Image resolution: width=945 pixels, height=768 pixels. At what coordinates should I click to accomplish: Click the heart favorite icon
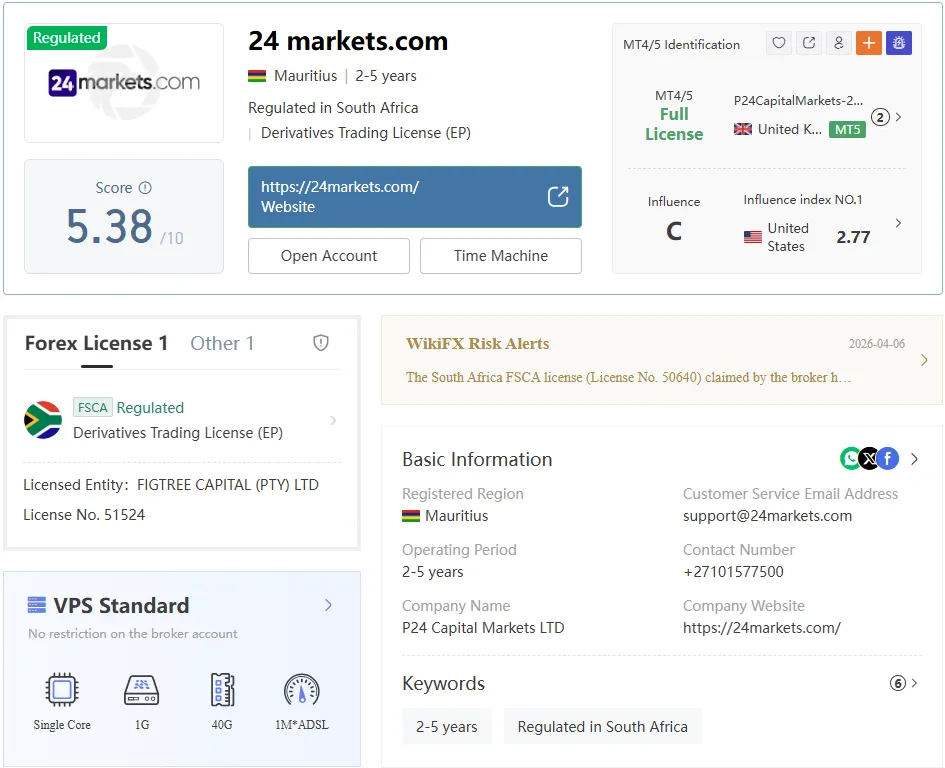pyautogui.click(x=779, y=43)
